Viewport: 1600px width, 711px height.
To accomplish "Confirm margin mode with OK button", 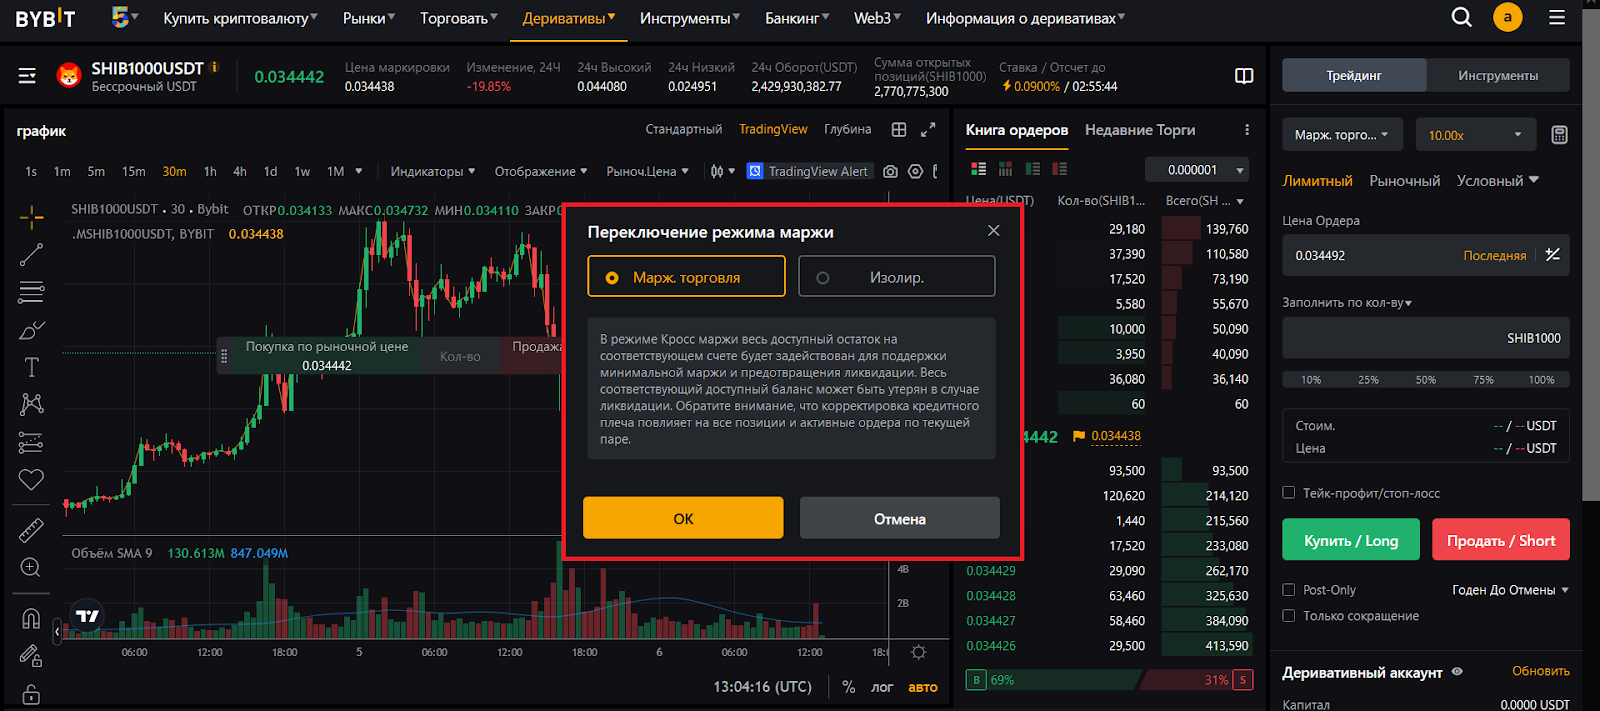I will coord(683,518).
